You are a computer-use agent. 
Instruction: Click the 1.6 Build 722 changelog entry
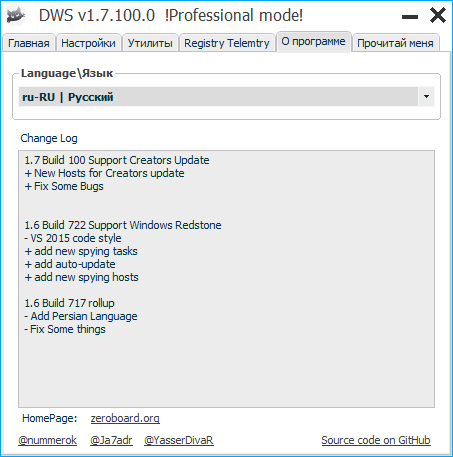tap(123, 225)
